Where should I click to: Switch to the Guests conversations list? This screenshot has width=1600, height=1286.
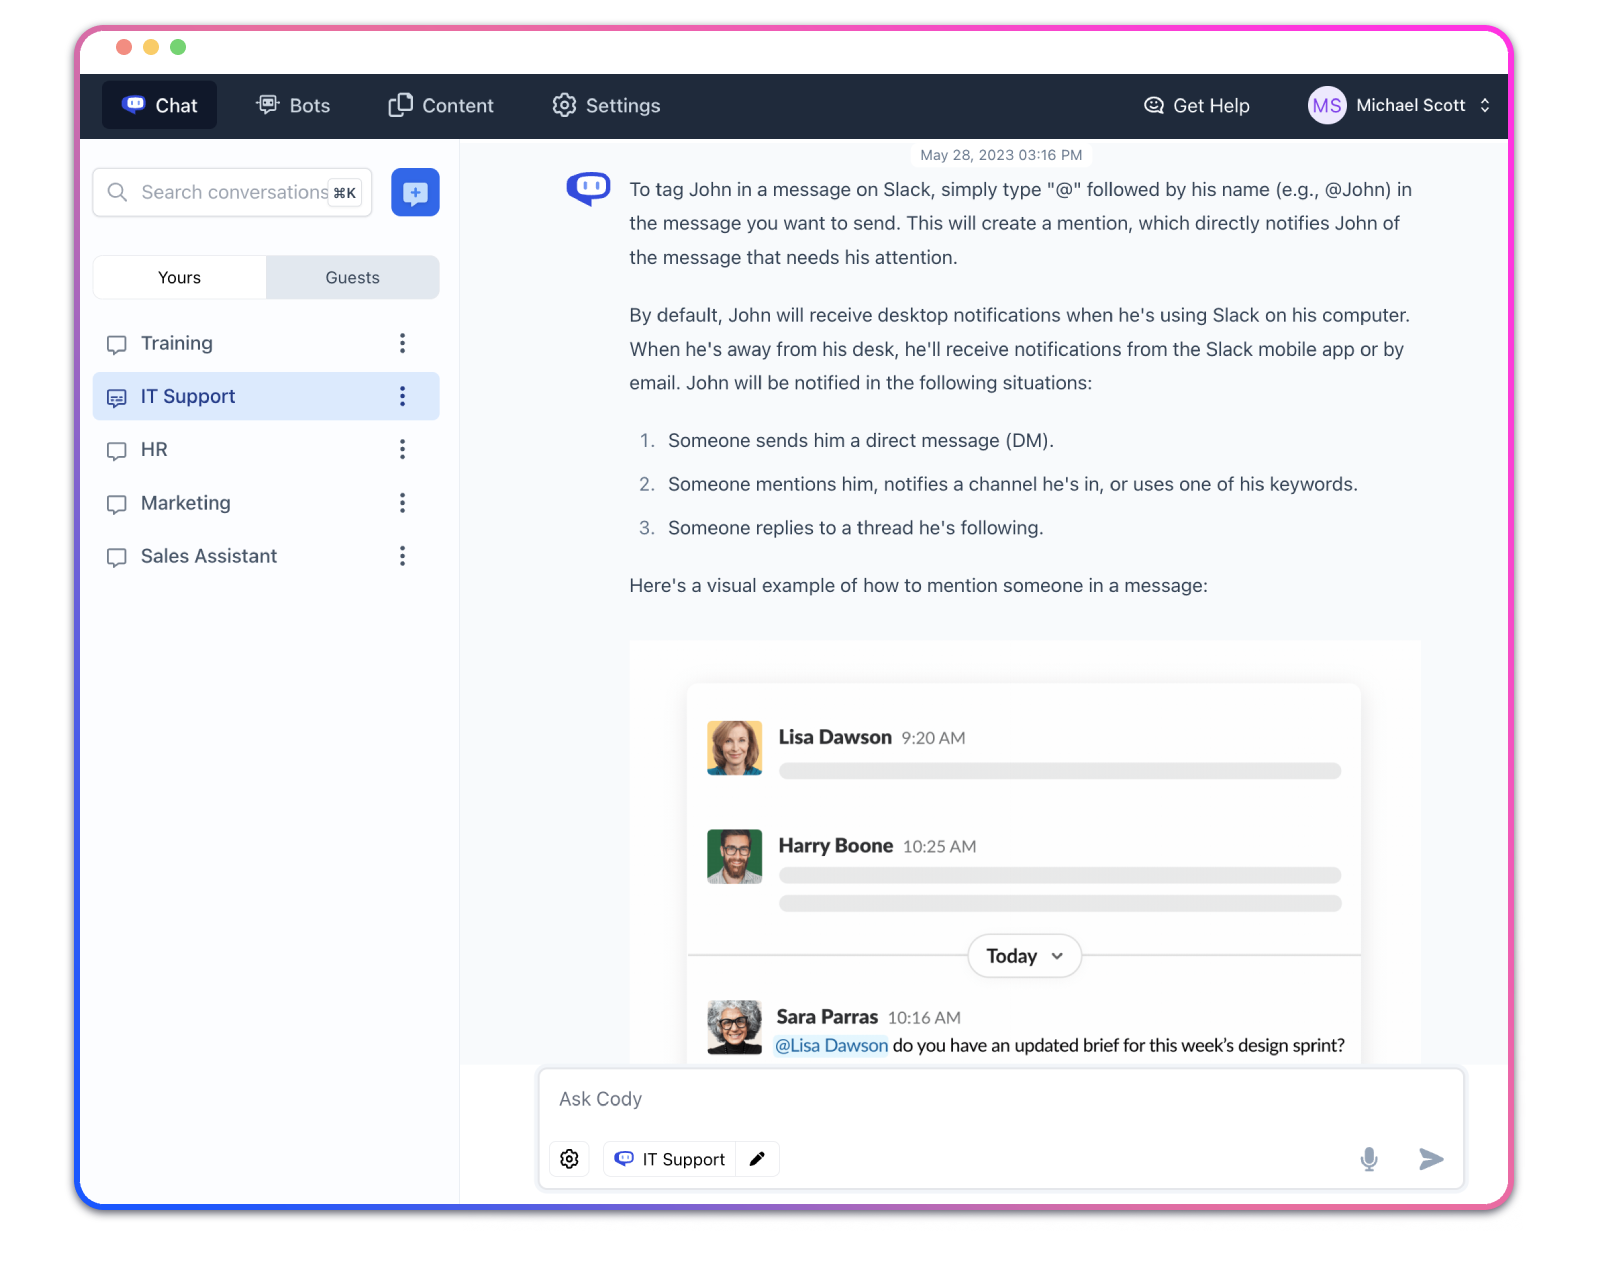(352, 278)
